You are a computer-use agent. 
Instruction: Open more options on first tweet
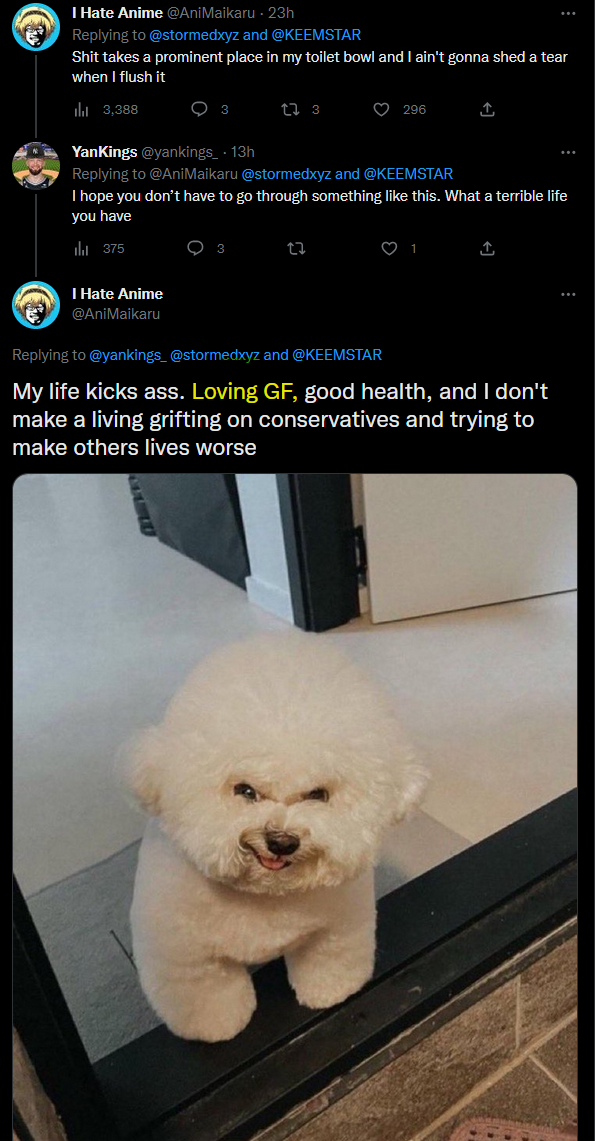[568, 13]
